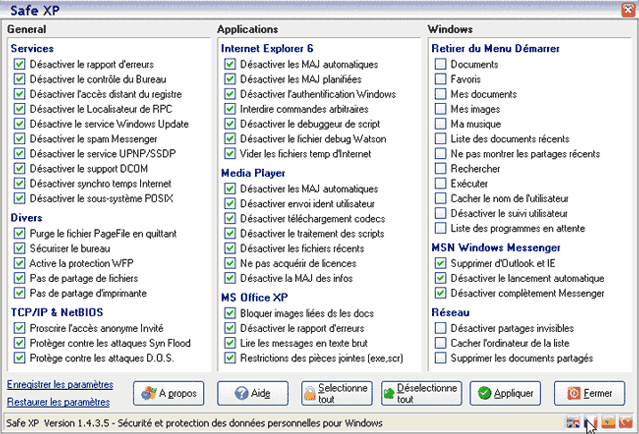Click Selectionne tout button
This screenshot has height=434, width=639.
pyautogui.click(x=337, y=393)
